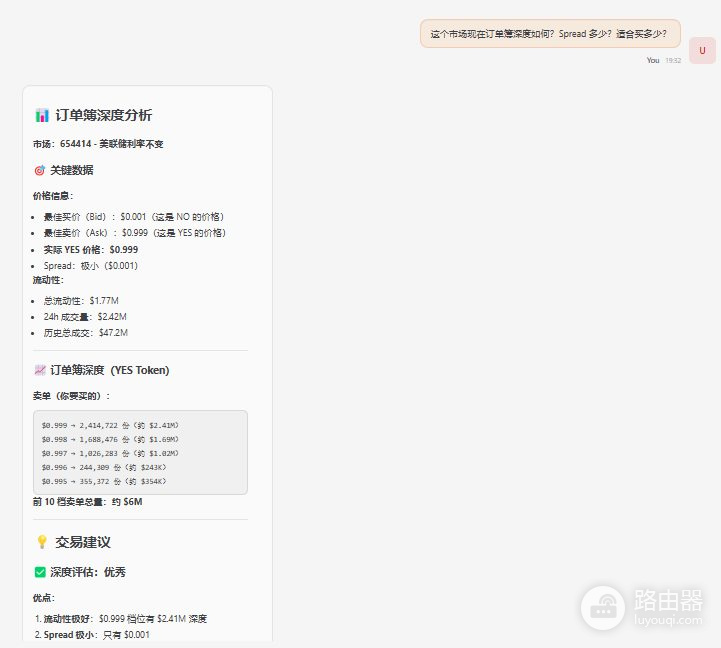Screen dimensions: 721x648
Task: Click the trend chart icon beside 订单簿深度 (YES Token)
Action: click(40, 370)
